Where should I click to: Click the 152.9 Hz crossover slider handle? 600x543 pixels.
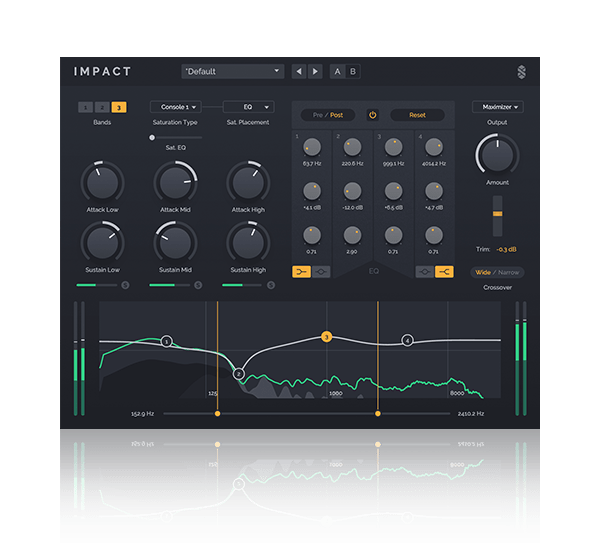(217, 414)
